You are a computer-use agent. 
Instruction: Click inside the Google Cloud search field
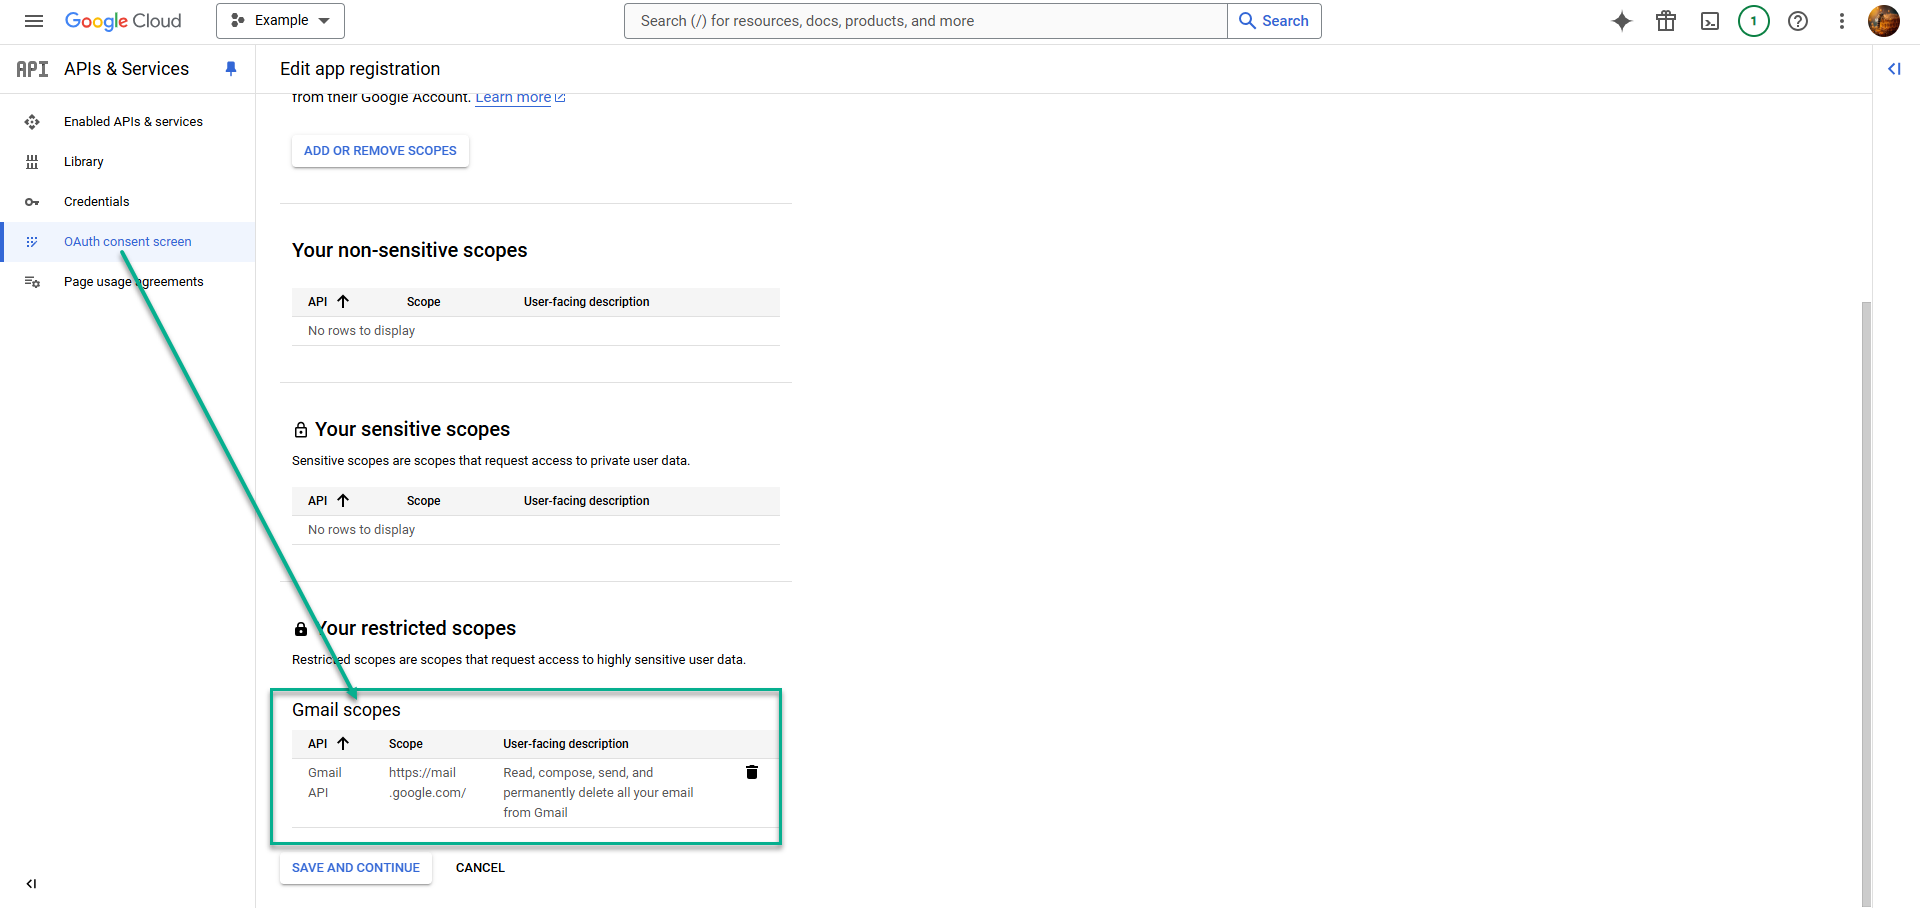(x=925, y=20)
